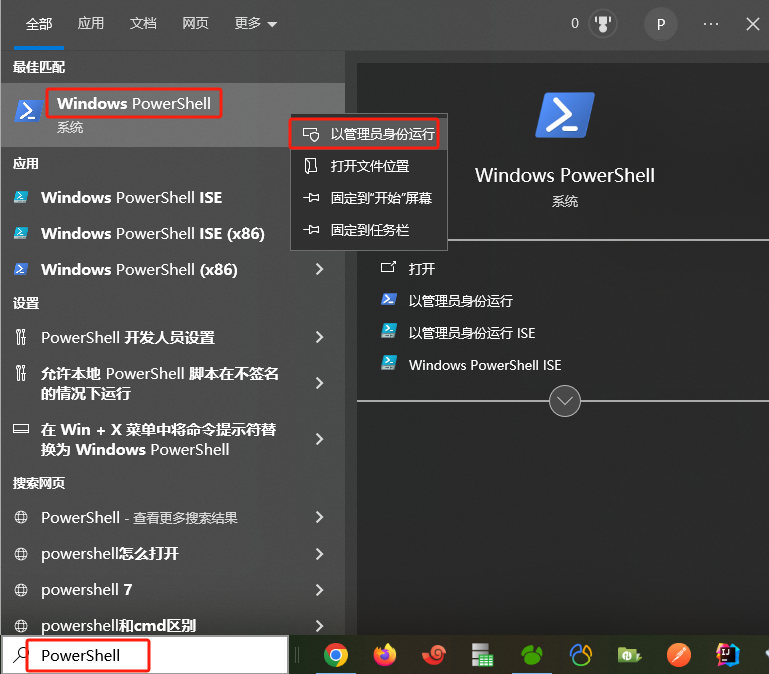Click 打开 in the preview pane
769x674 pixels.
pyautogui.click(x=422, y=269)
